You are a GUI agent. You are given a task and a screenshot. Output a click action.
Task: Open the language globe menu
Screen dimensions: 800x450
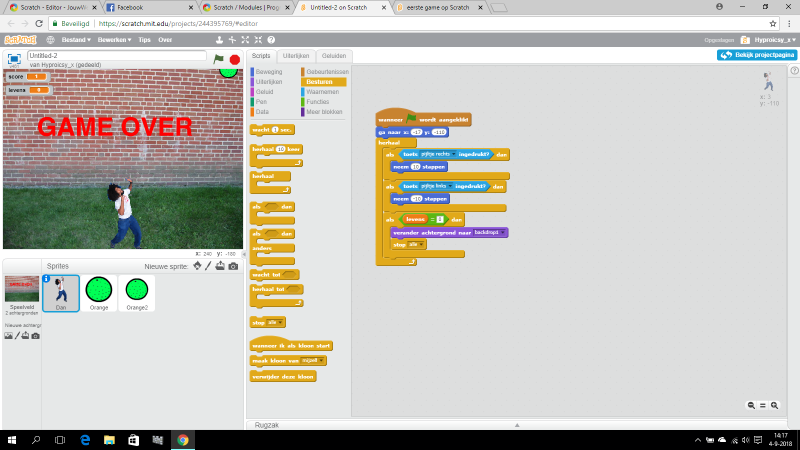50,40
